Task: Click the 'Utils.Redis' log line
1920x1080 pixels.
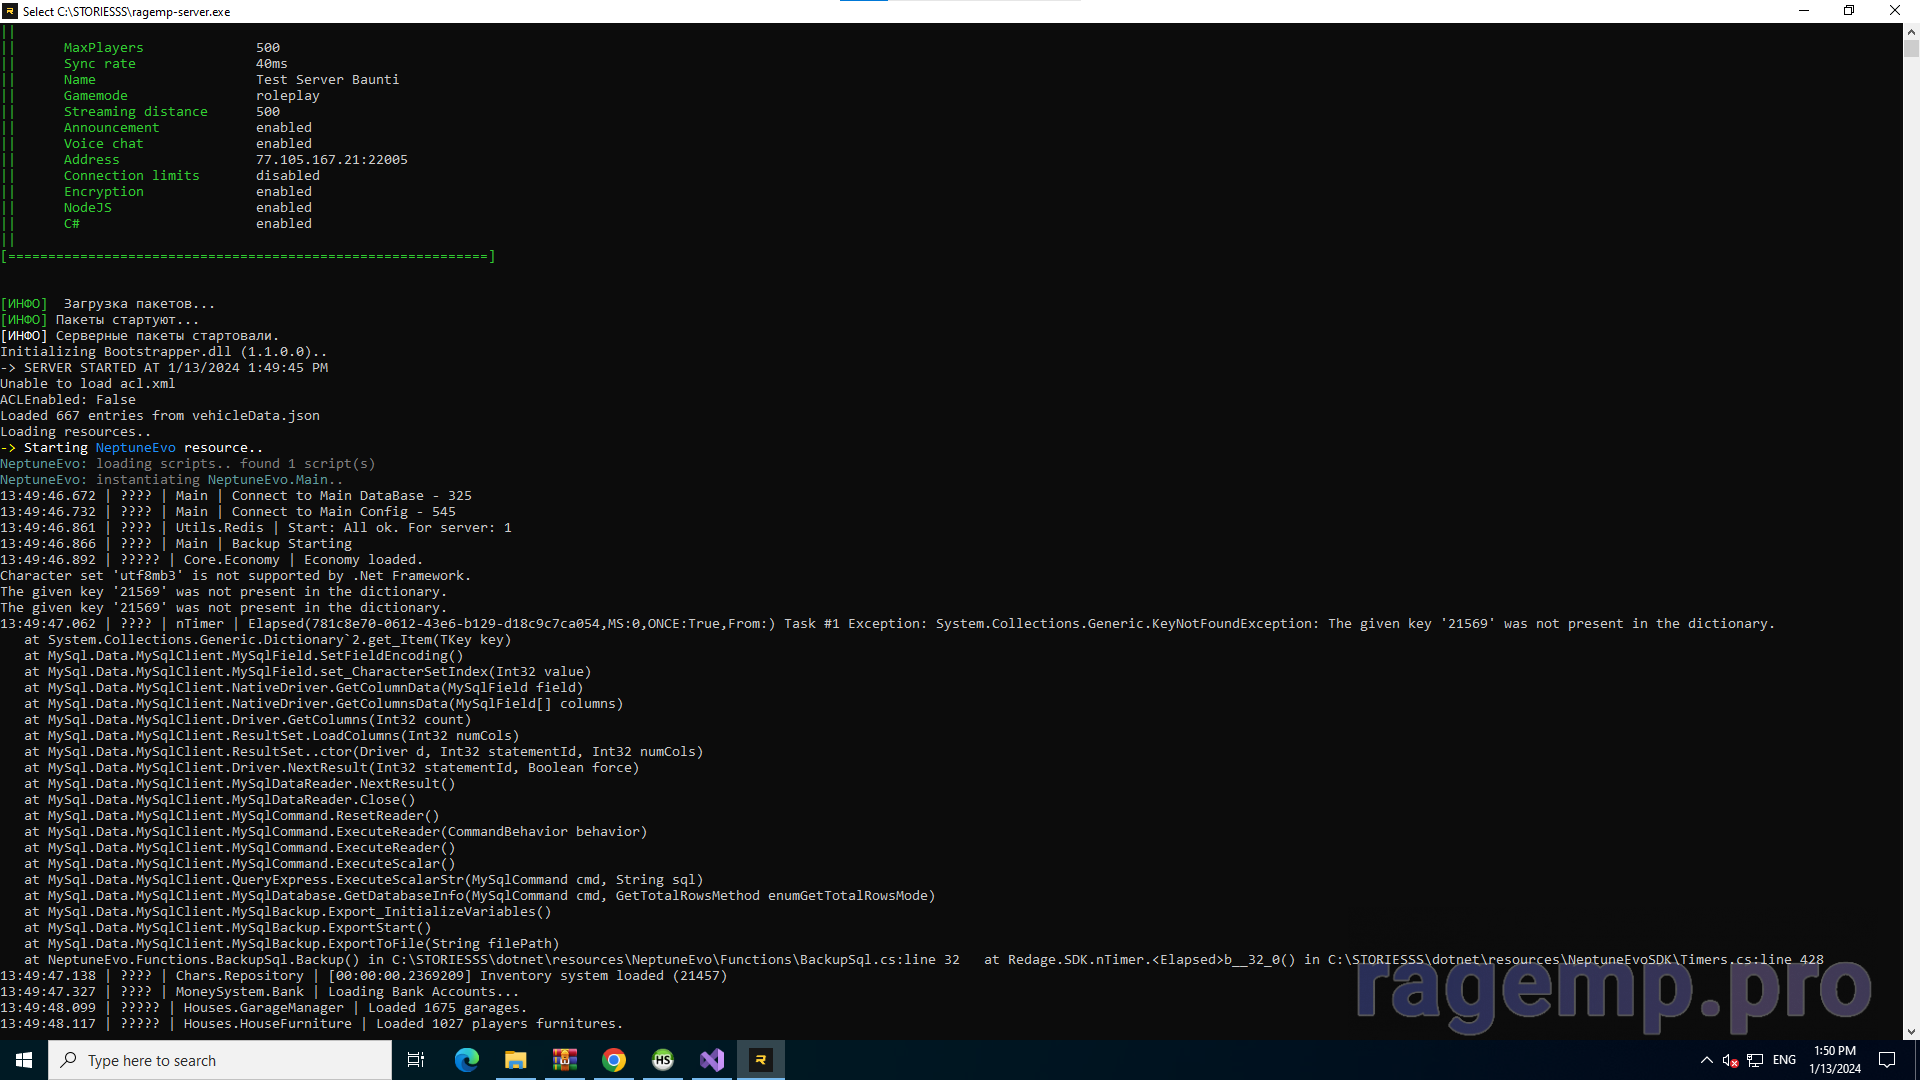Action: tap(256, 527)
